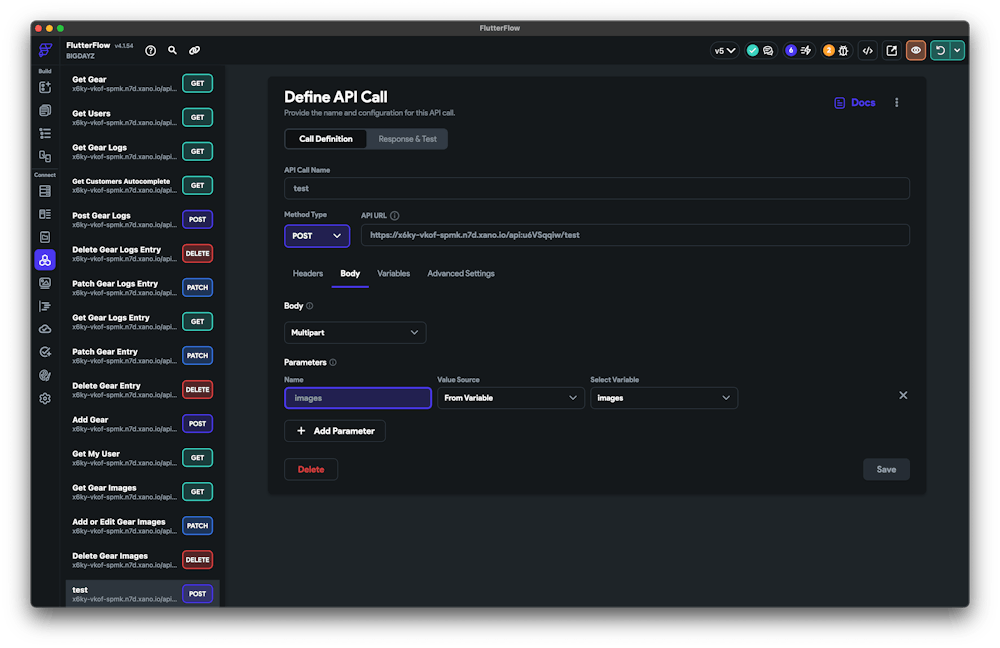Click the API Call Name field
The width and height of the screenshot is (1000, 648).
tap(596, 188)
